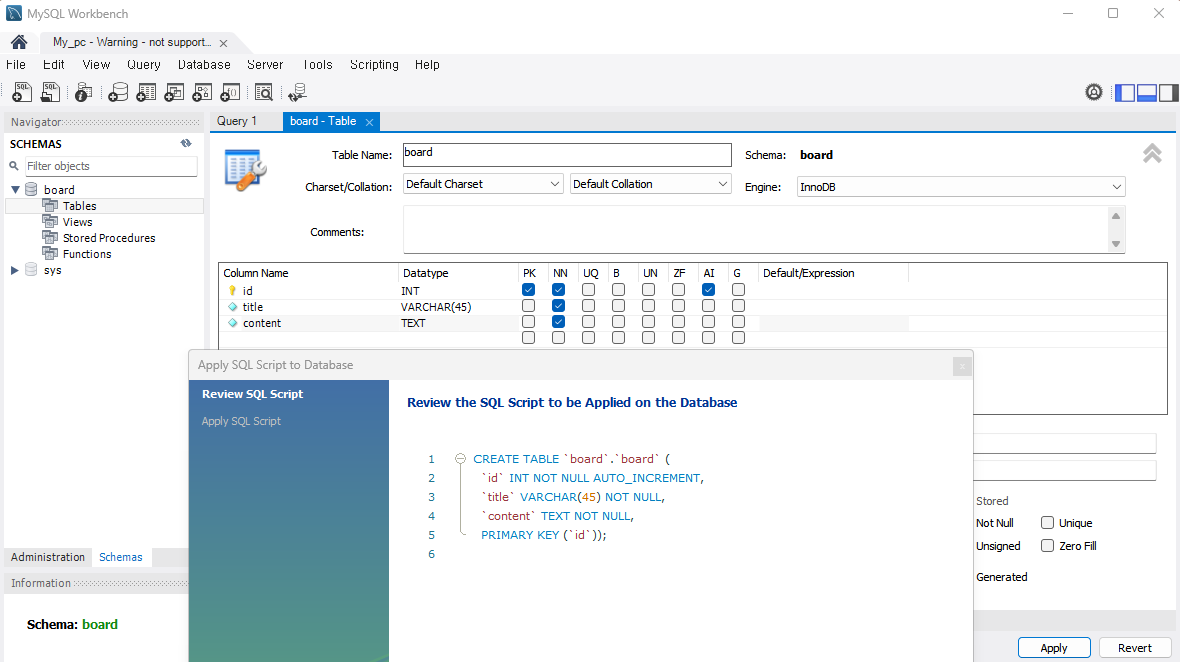Uncheck NN for the content column

tap(558, 321)
